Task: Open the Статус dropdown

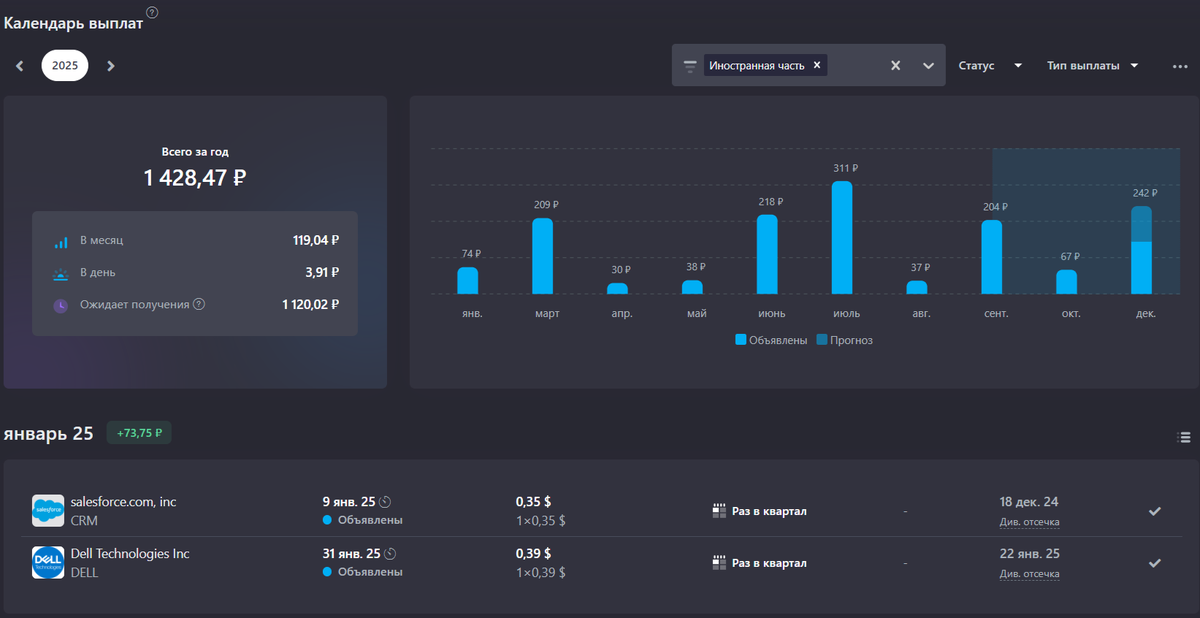Action: coord(990,66)
